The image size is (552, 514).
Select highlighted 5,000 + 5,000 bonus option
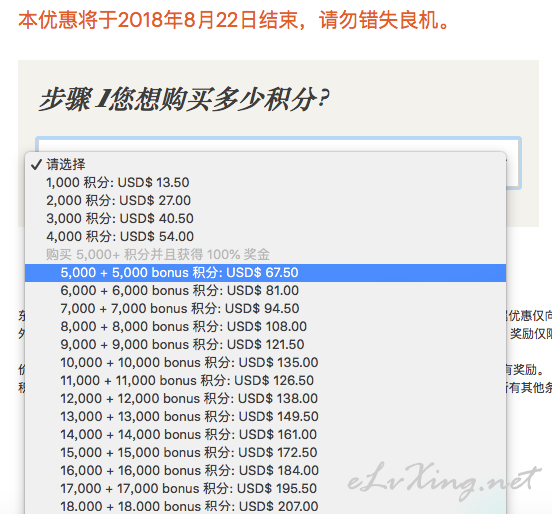coord(265,272)
